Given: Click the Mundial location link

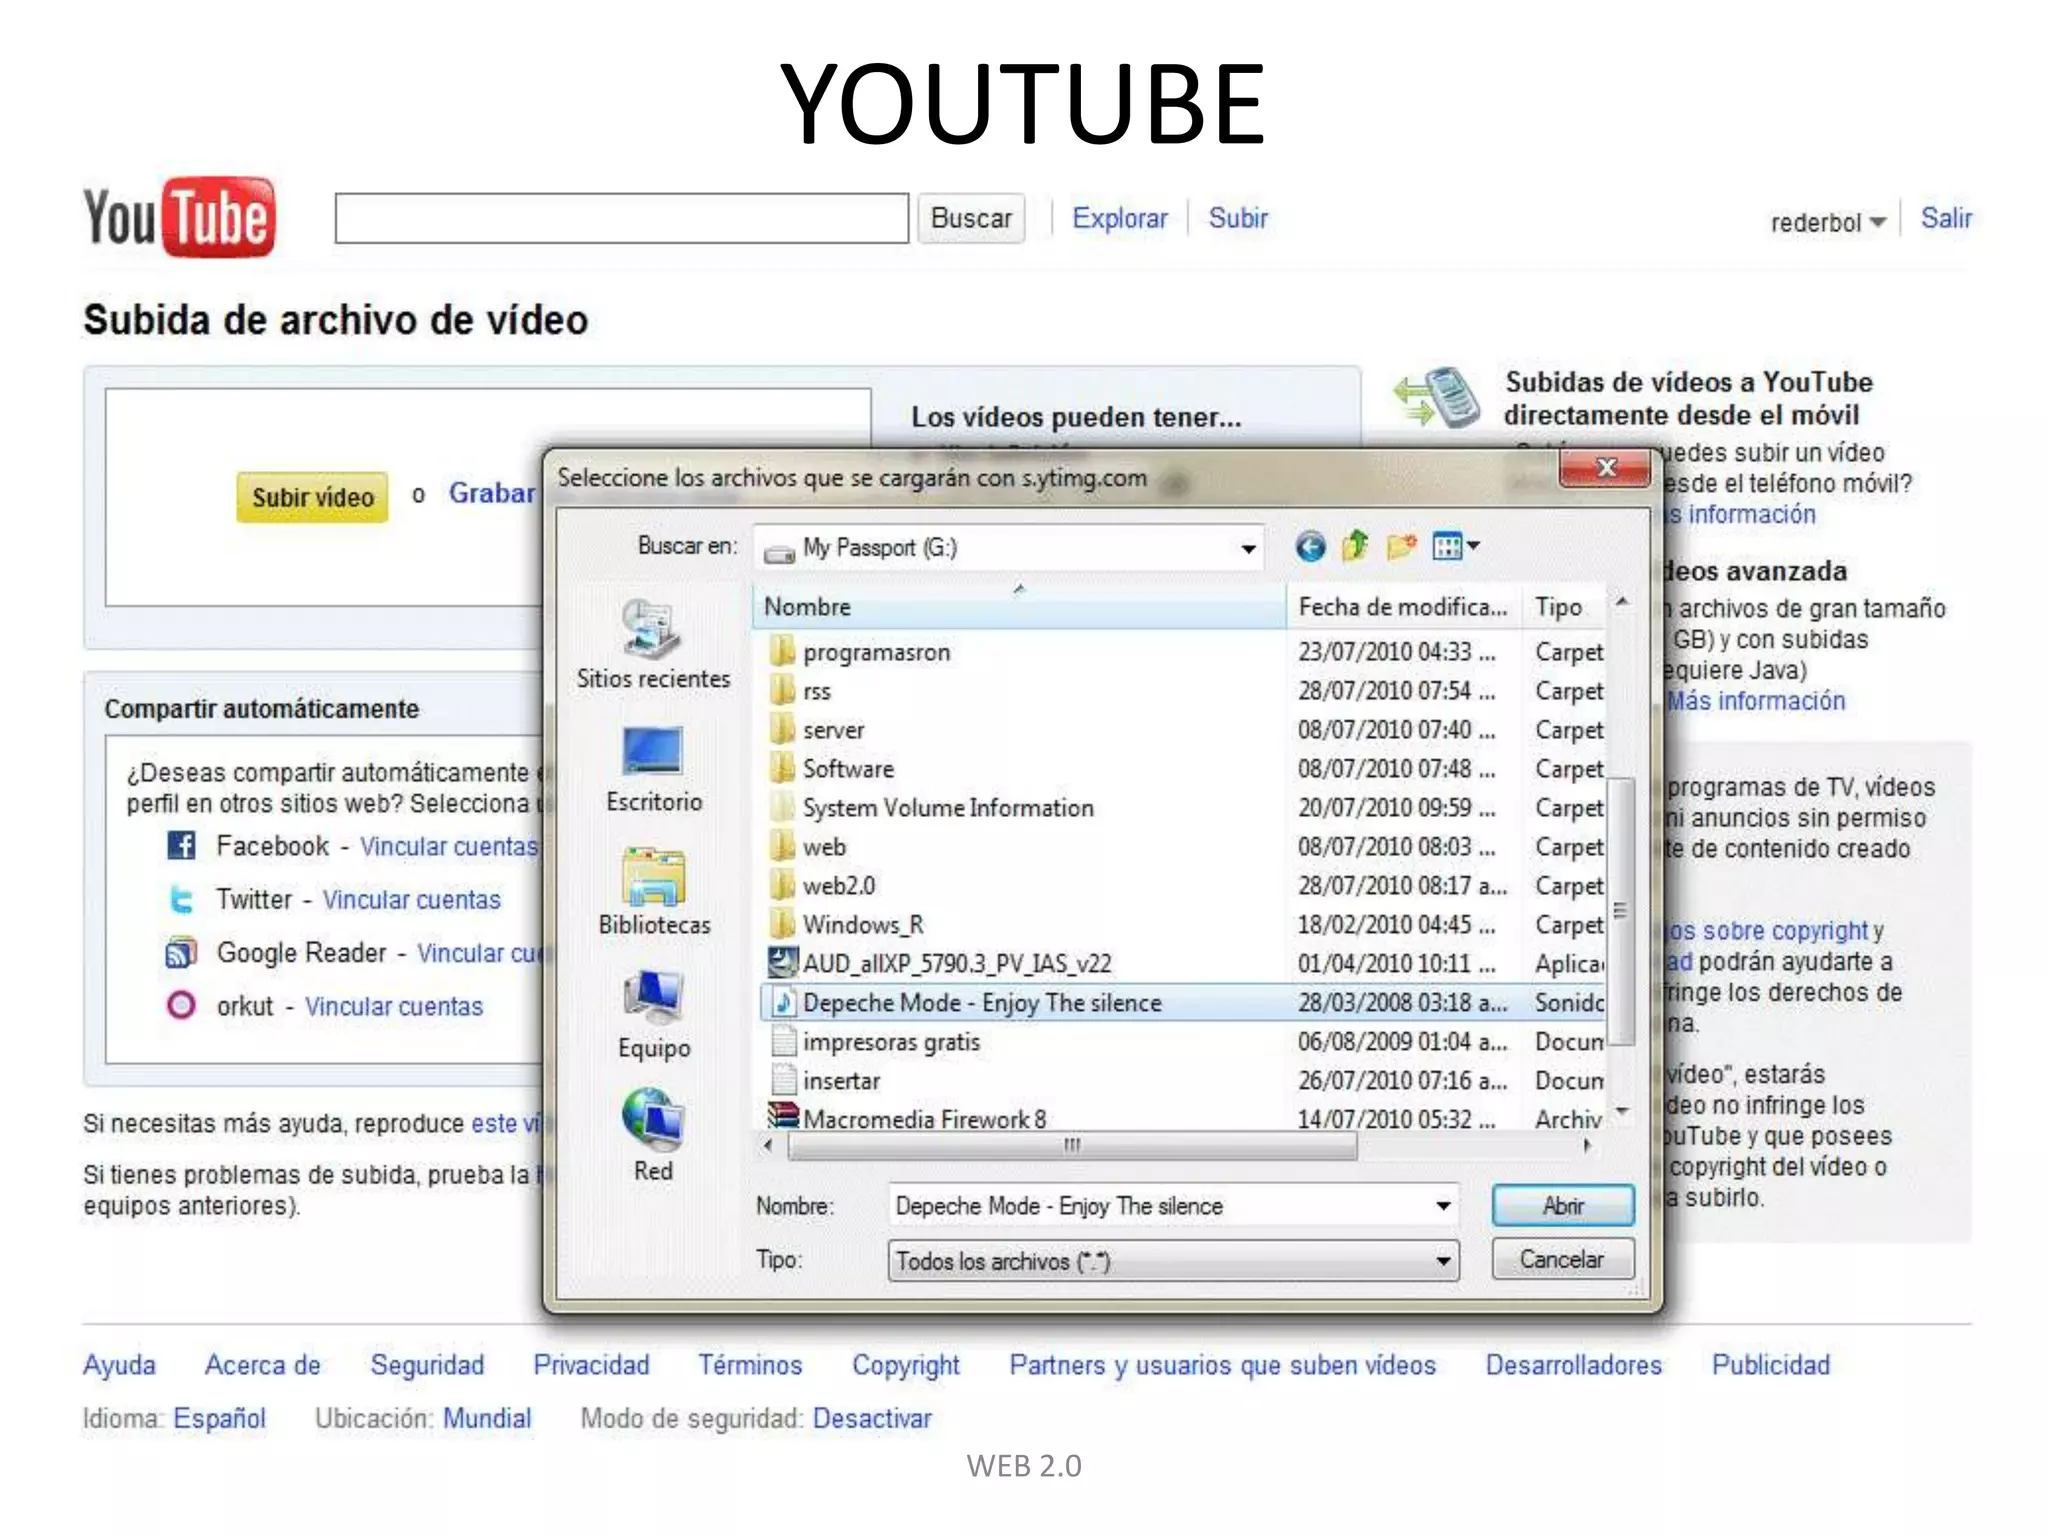Looking at the screenshot, I should click(487, 1418).
